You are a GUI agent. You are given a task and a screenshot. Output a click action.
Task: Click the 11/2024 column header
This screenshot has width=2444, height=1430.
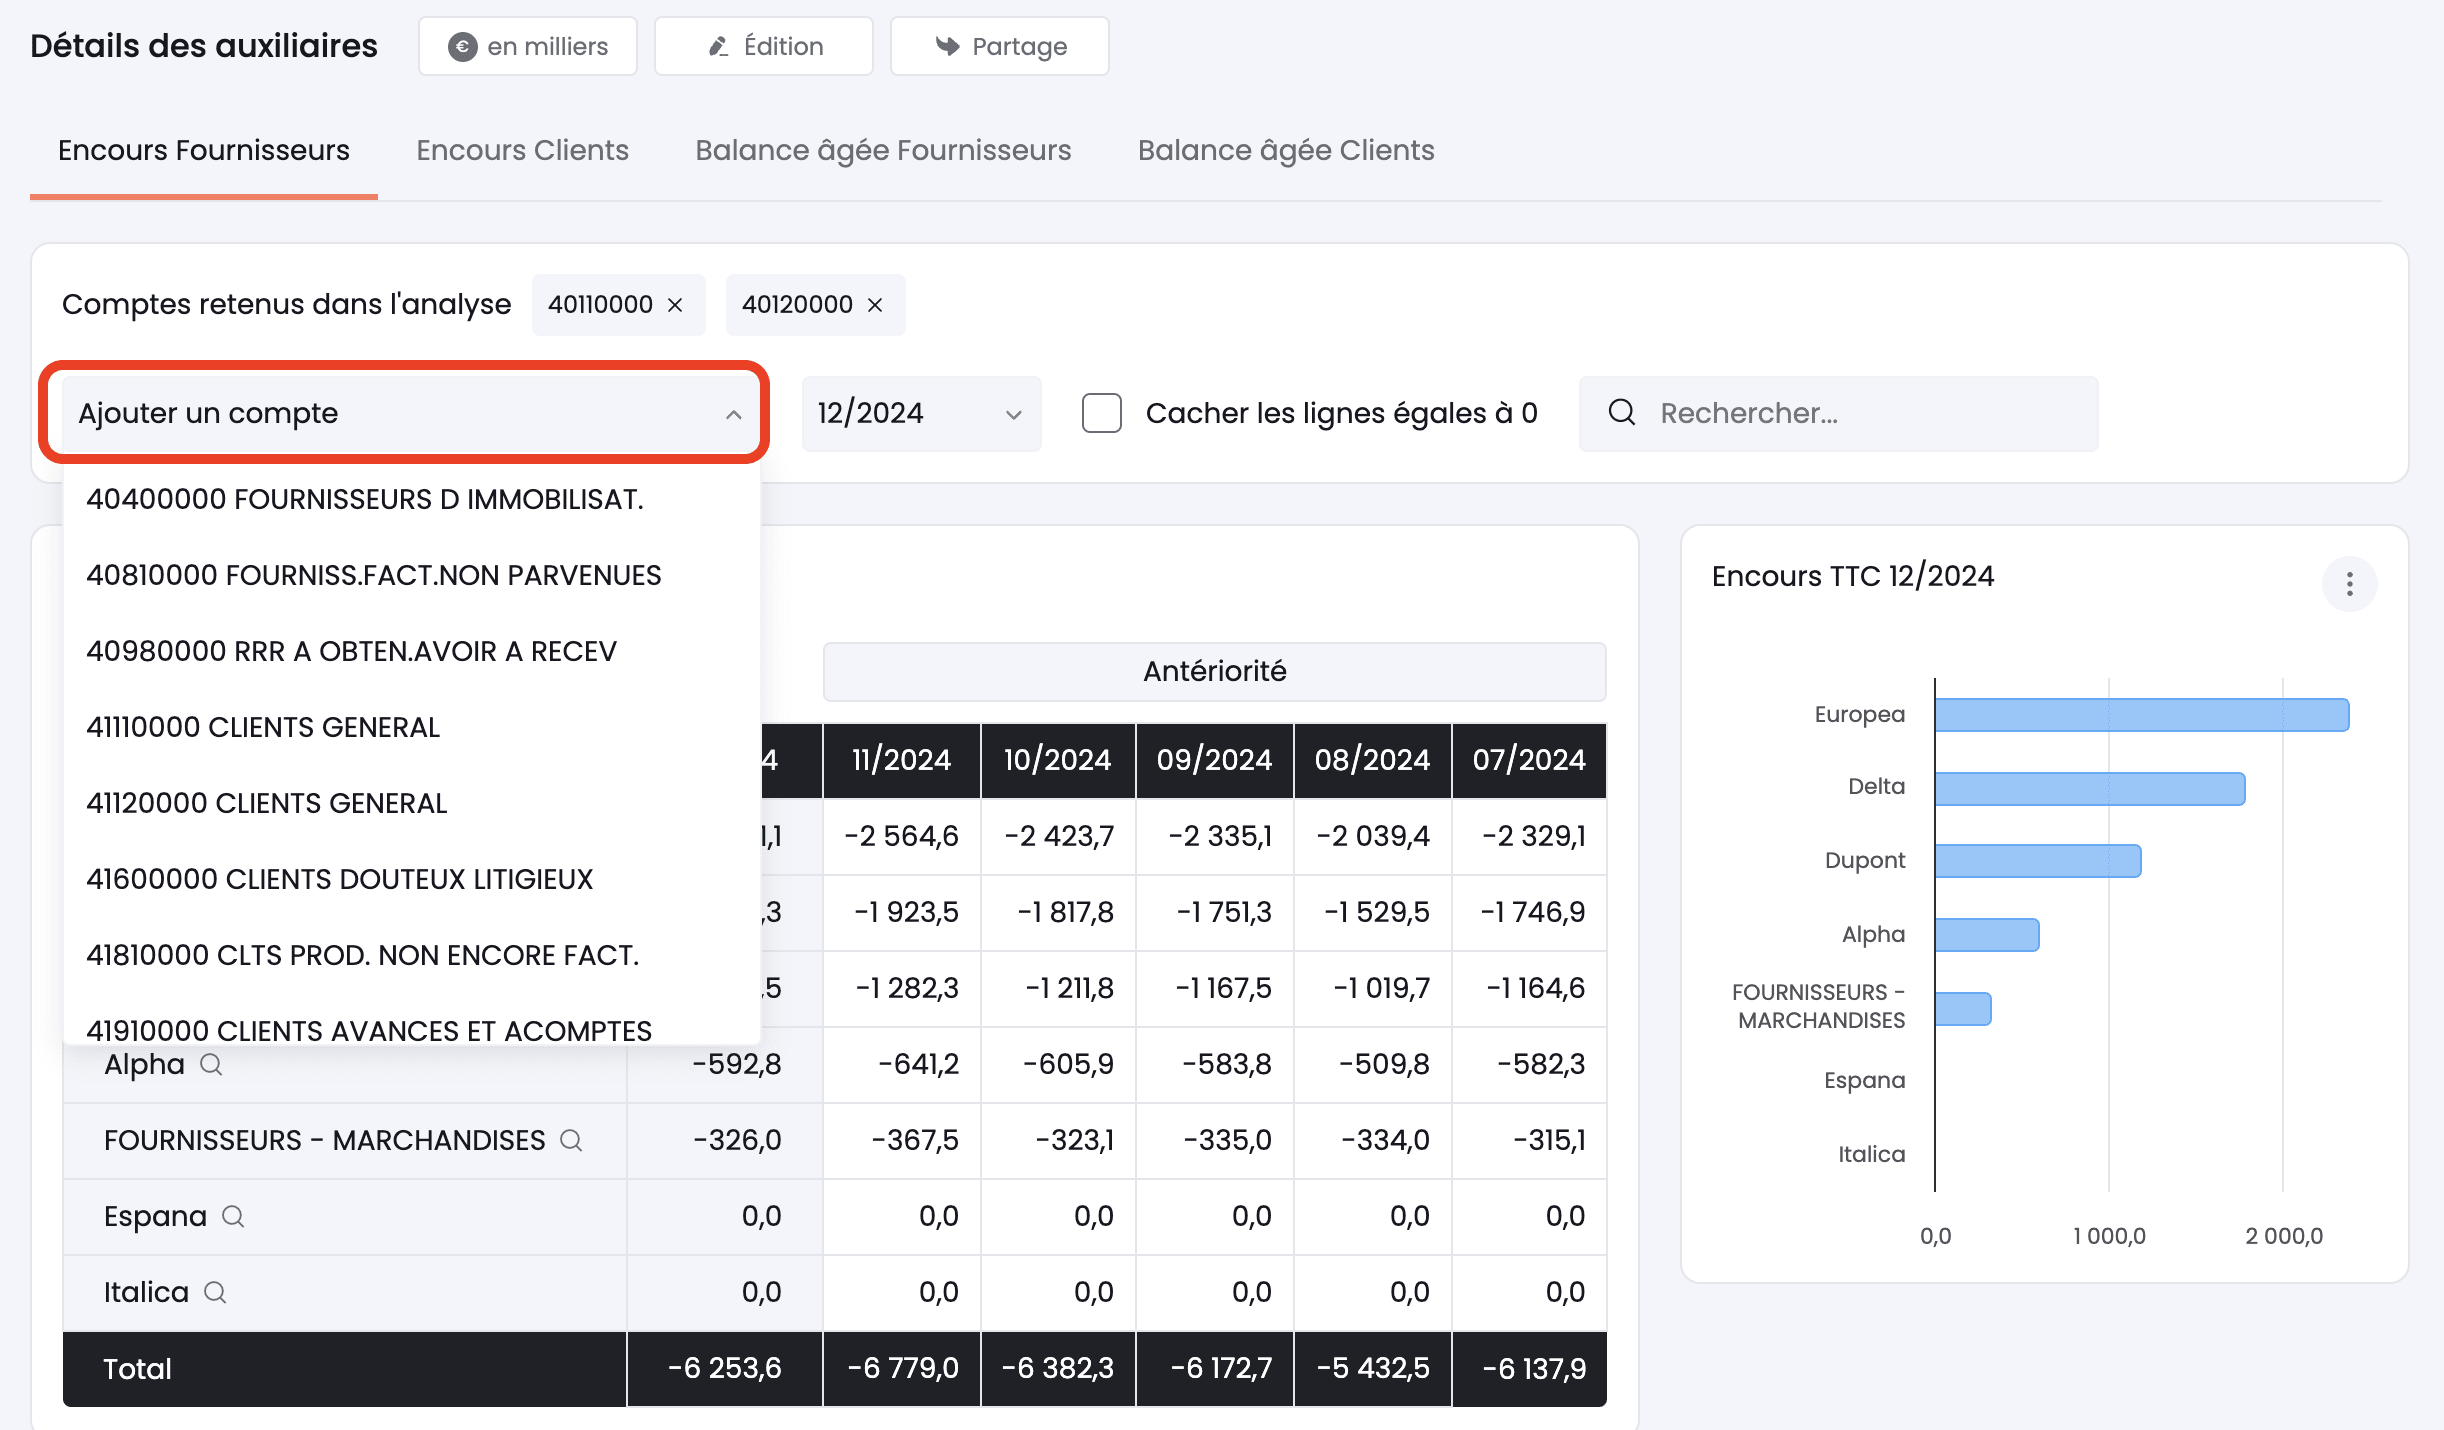coord(901,760)
